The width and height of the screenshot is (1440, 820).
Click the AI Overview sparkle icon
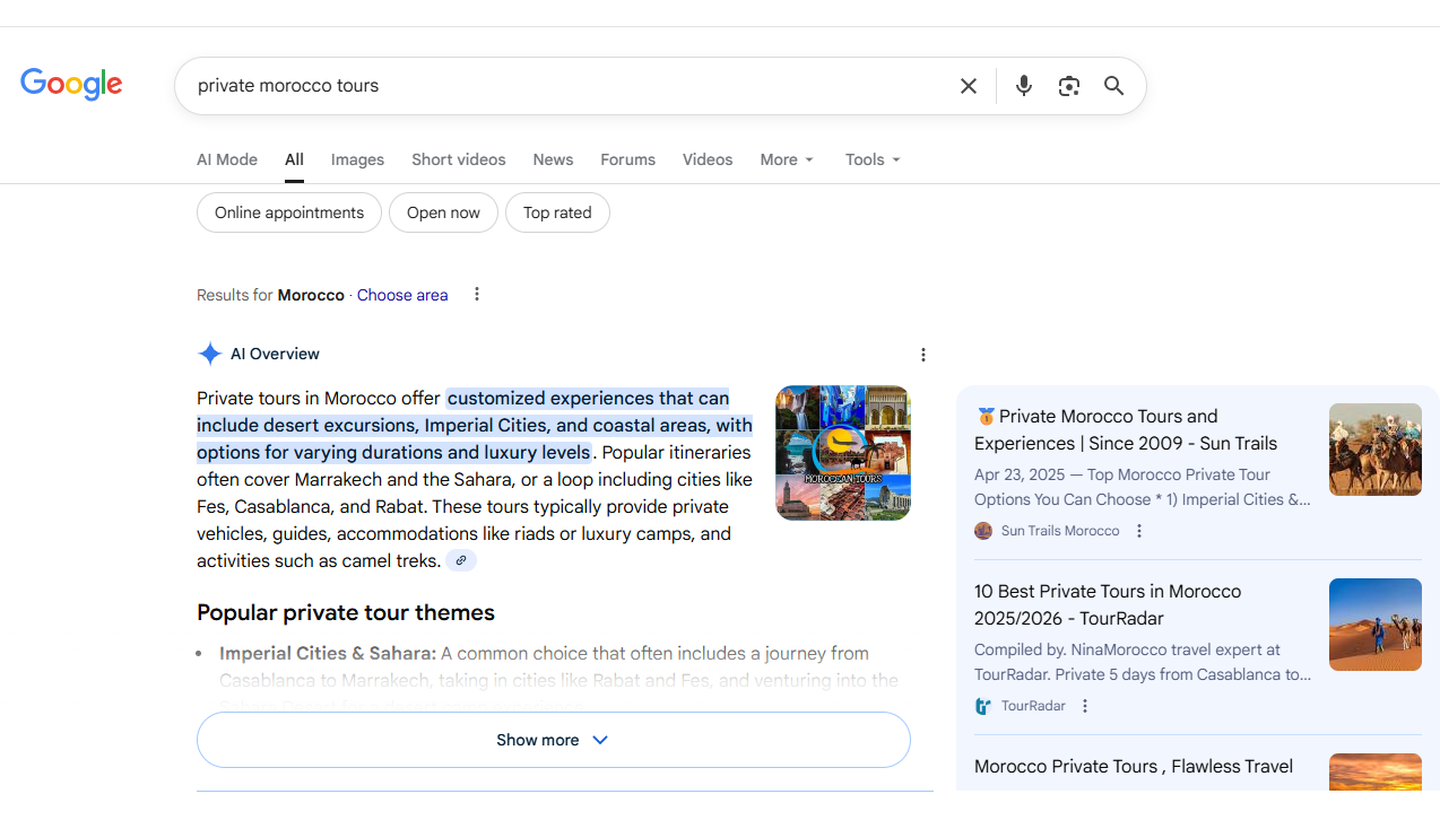[x=210, y=354]
